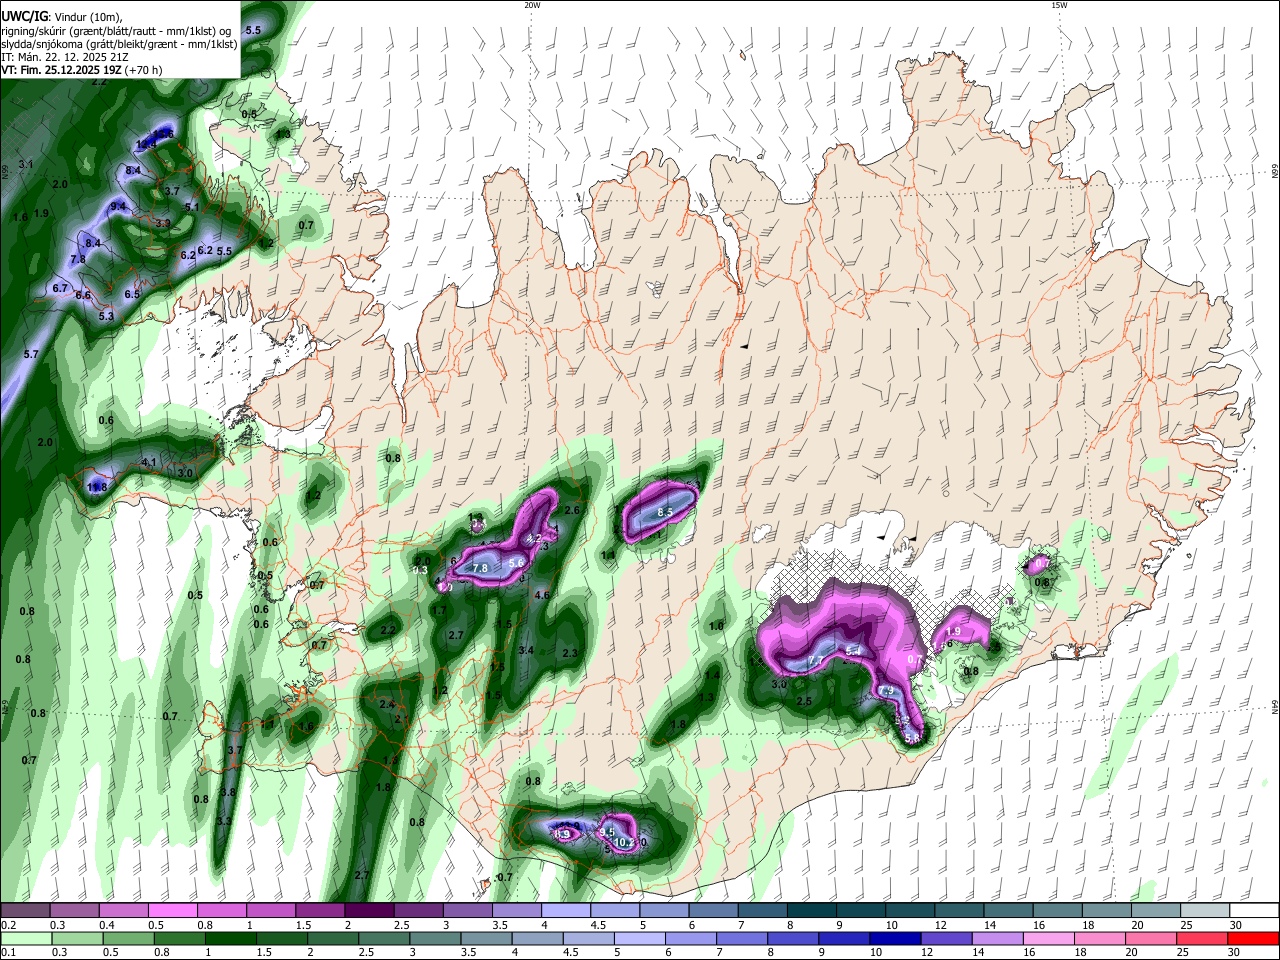The height and width of the screenshot is (960, 1280).
Task: Click the "3.1" value near the western edge
Action: pos(26,164)
